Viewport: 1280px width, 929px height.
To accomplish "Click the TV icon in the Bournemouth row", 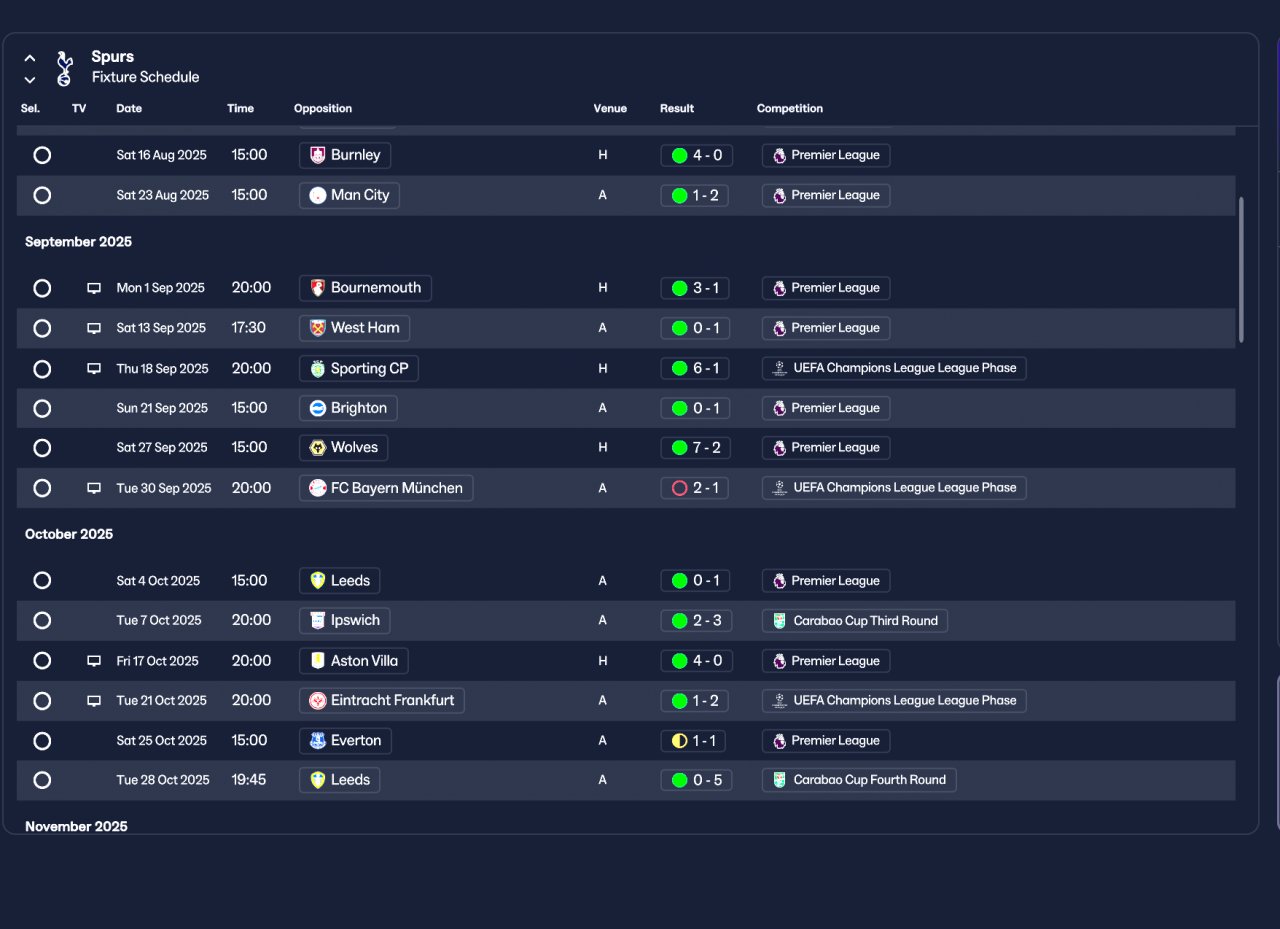I will pos(94,288).
